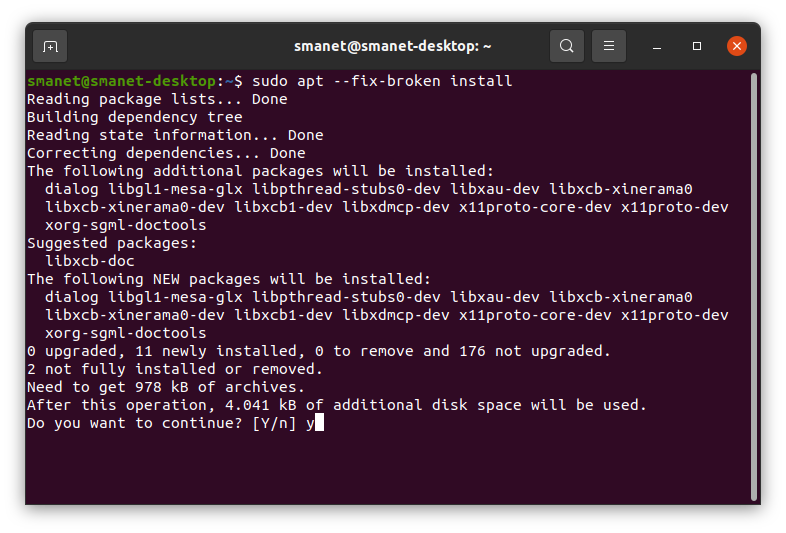
Task: Click the Need to get 978 kB line
Action: [x=166, y=387]
